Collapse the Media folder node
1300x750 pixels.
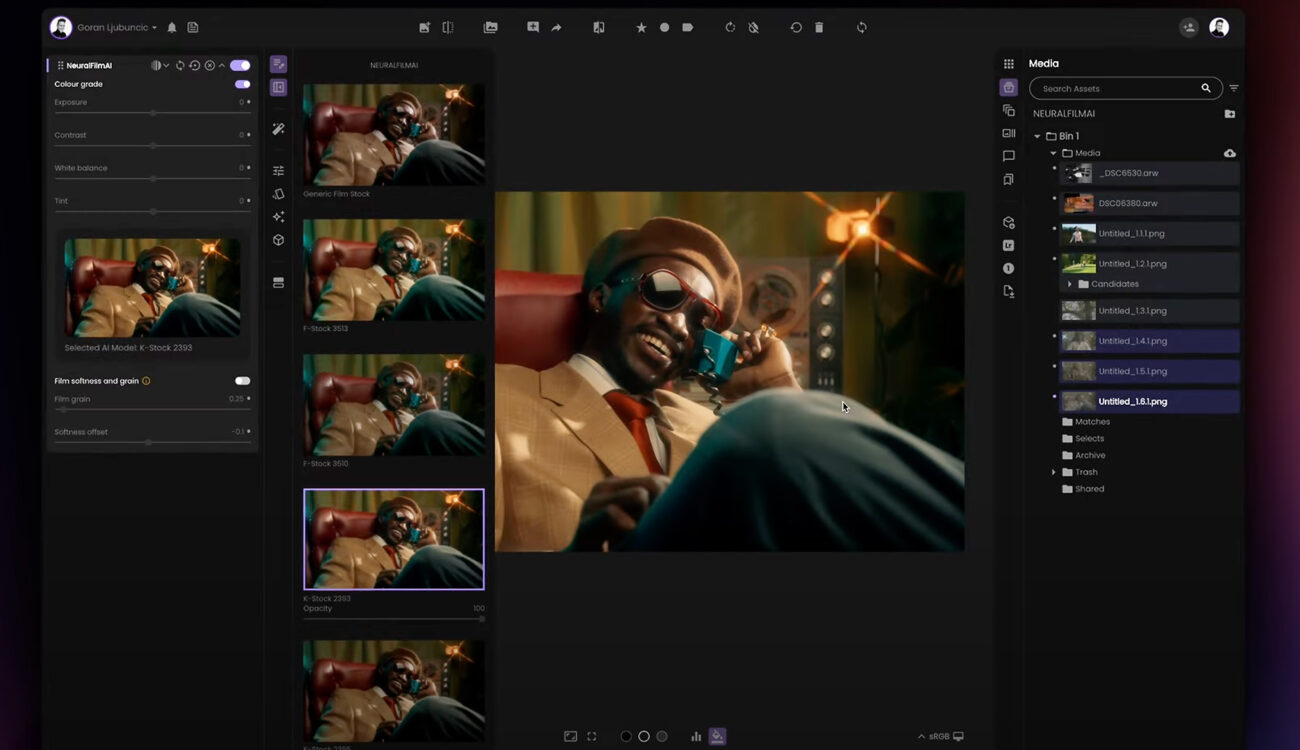pos(1053,153)
